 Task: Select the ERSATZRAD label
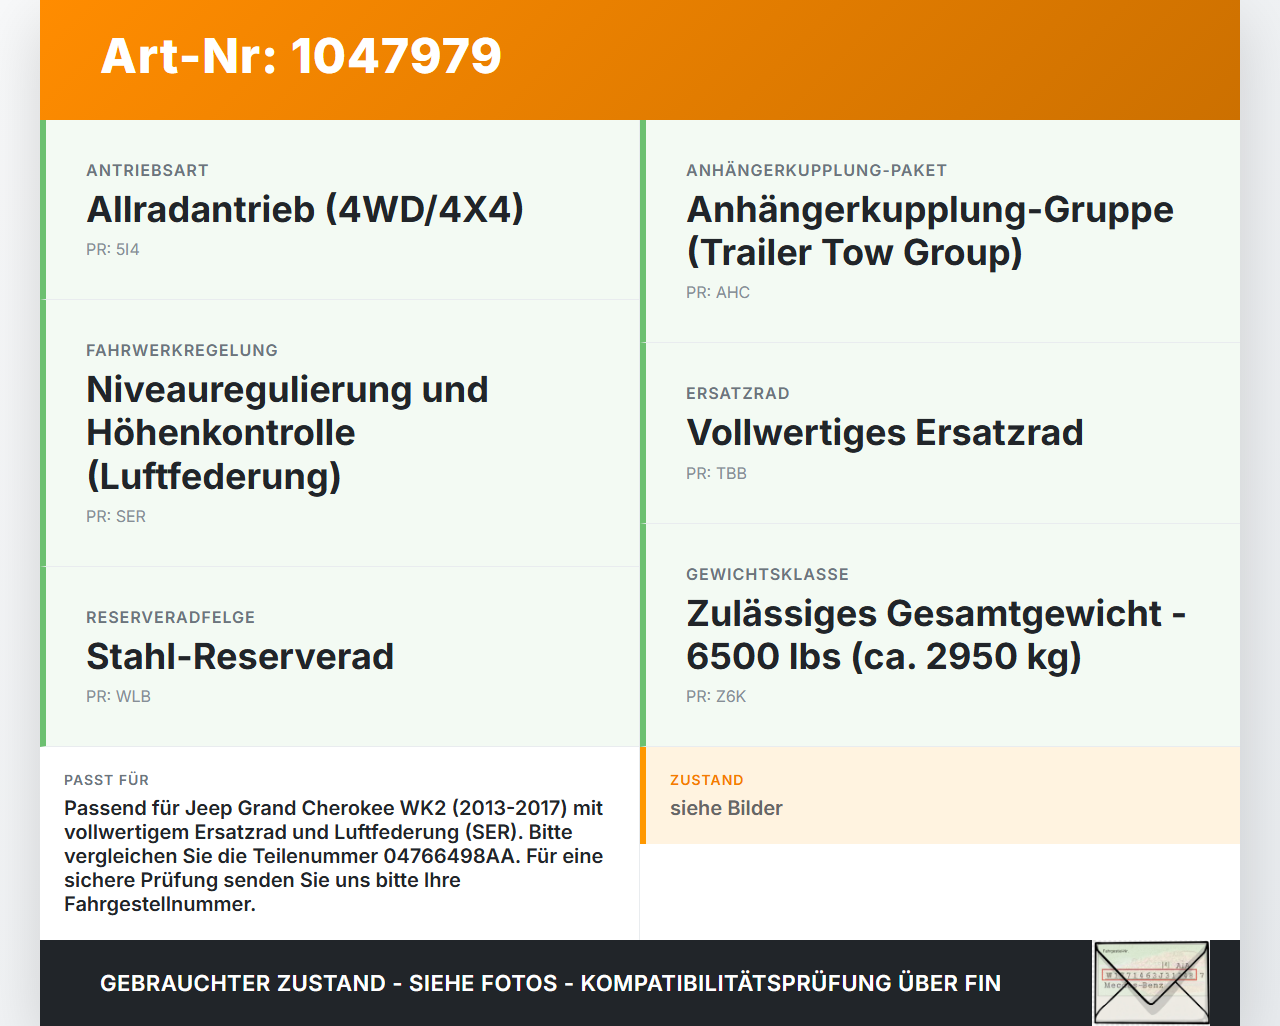point(738,393)
